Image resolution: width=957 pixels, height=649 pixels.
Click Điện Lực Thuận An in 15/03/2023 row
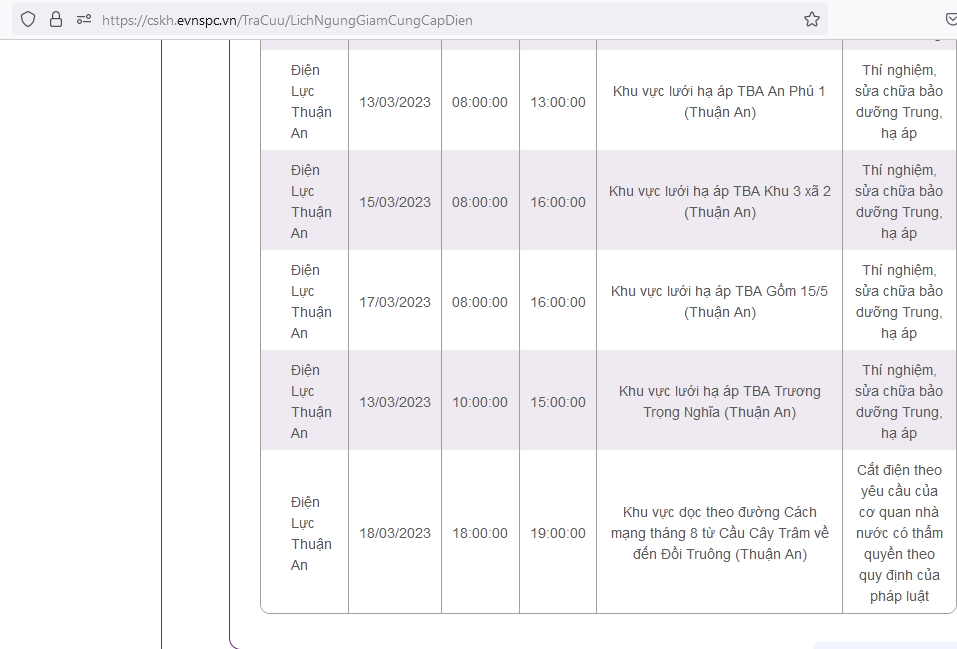(x=311, y=202)
